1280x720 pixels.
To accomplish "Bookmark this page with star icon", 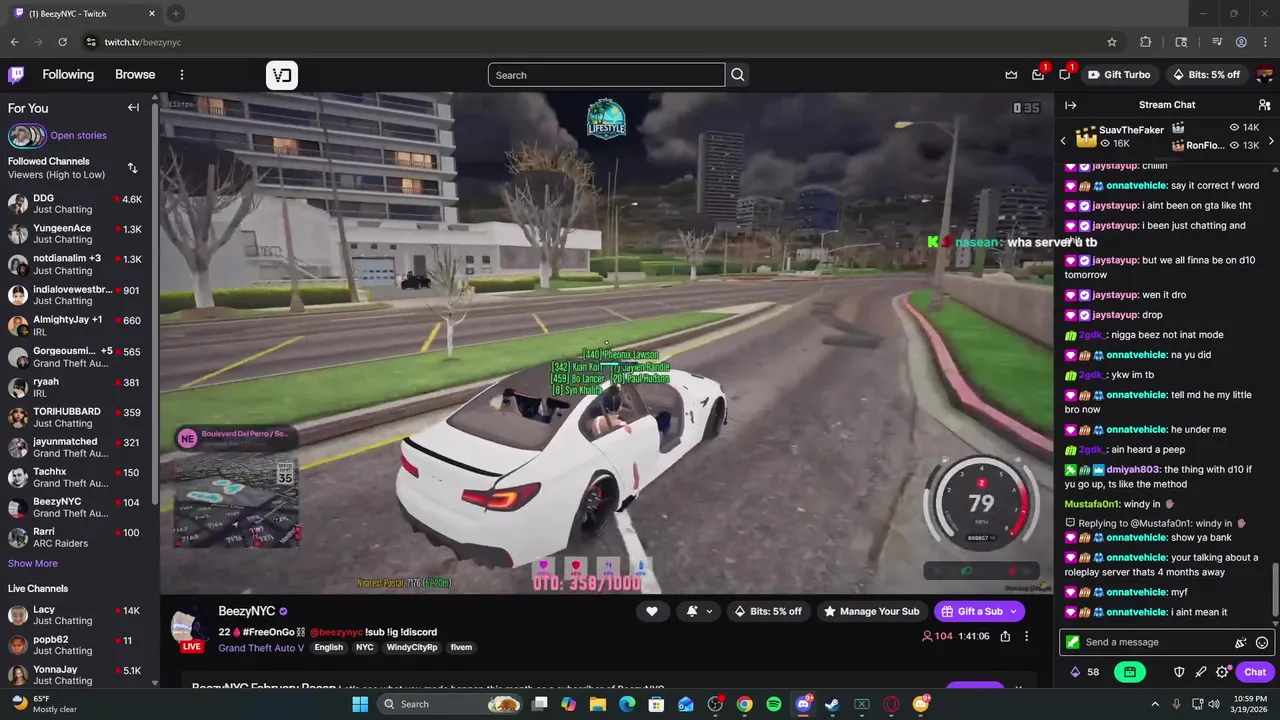I will 1111,42.
